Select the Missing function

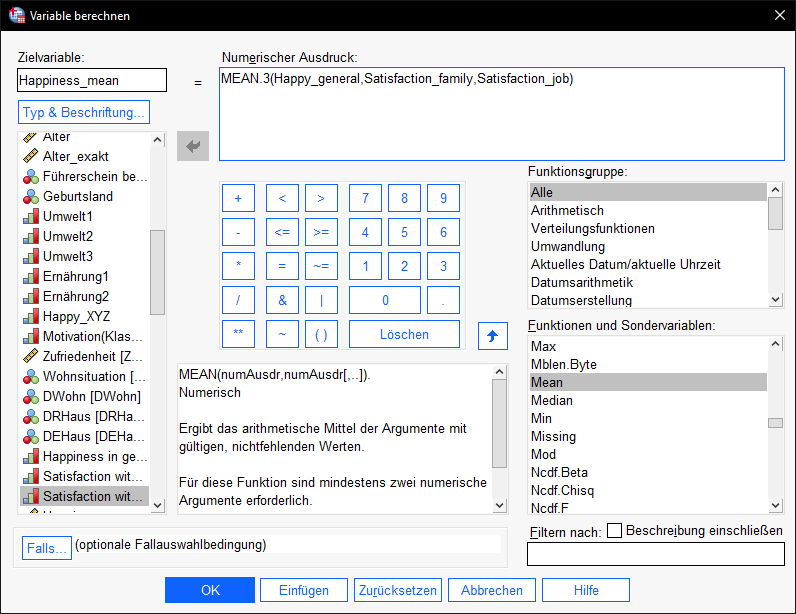pyautogui.click(x=648, y=436)
